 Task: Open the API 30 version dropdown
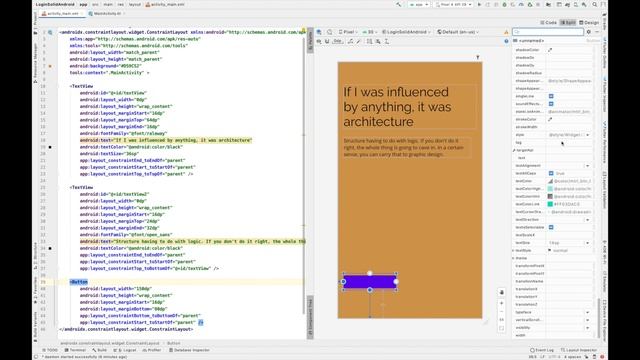(369, 32)
